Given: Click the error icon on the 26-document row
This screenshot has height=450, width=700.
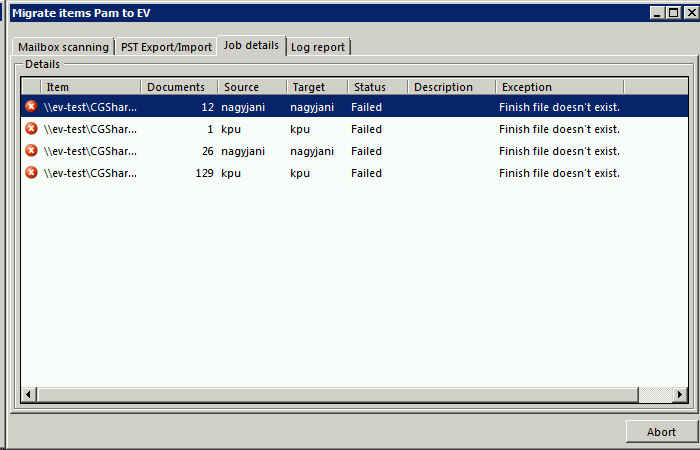Looking at the screenshot, I should coord(31,151).
